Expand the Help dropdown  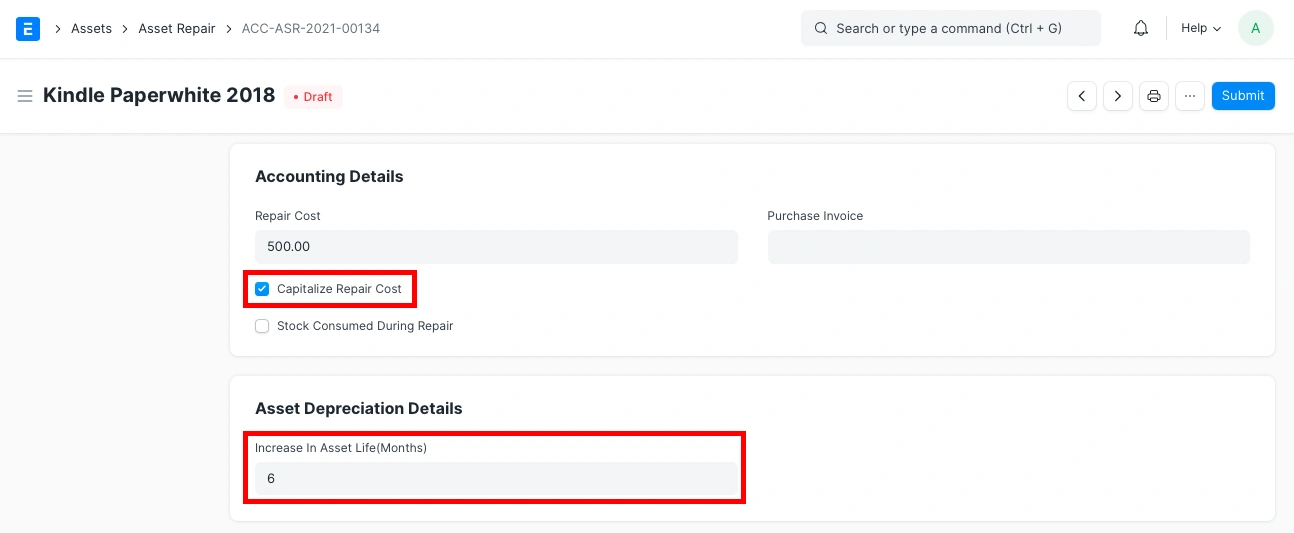coord(1201,29)
